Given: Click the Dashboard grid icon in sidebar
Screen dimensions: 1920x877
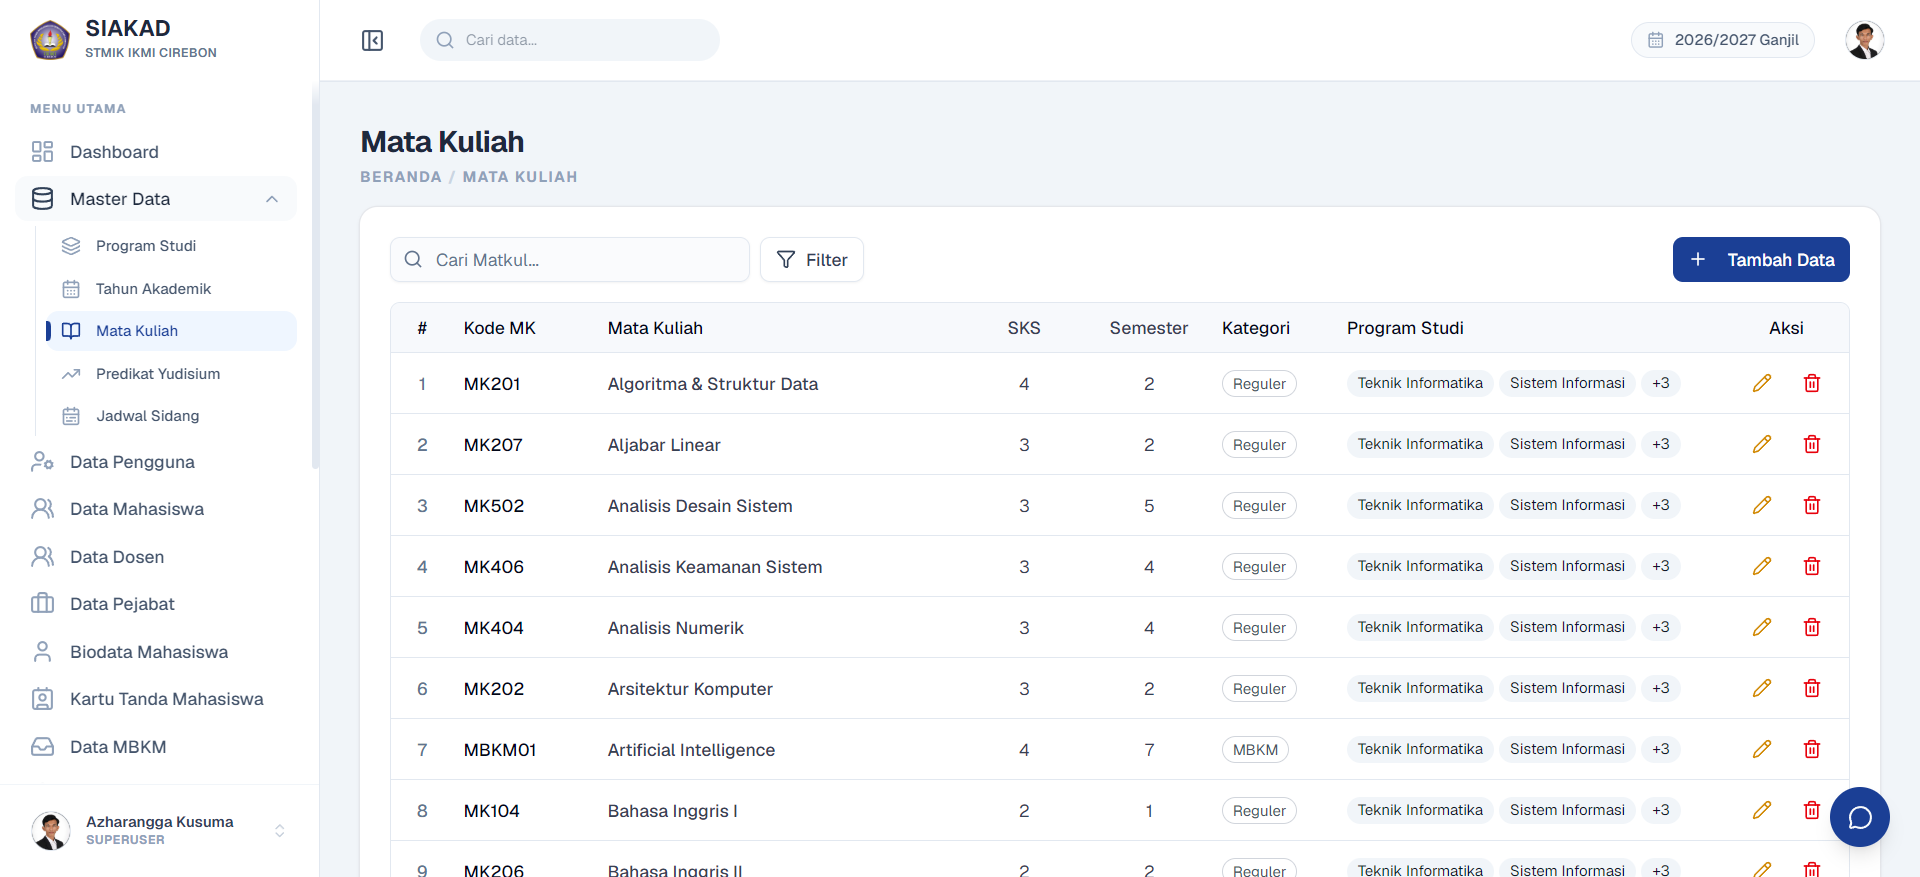Looking at the screenshot, I should (x=42, y=151).
